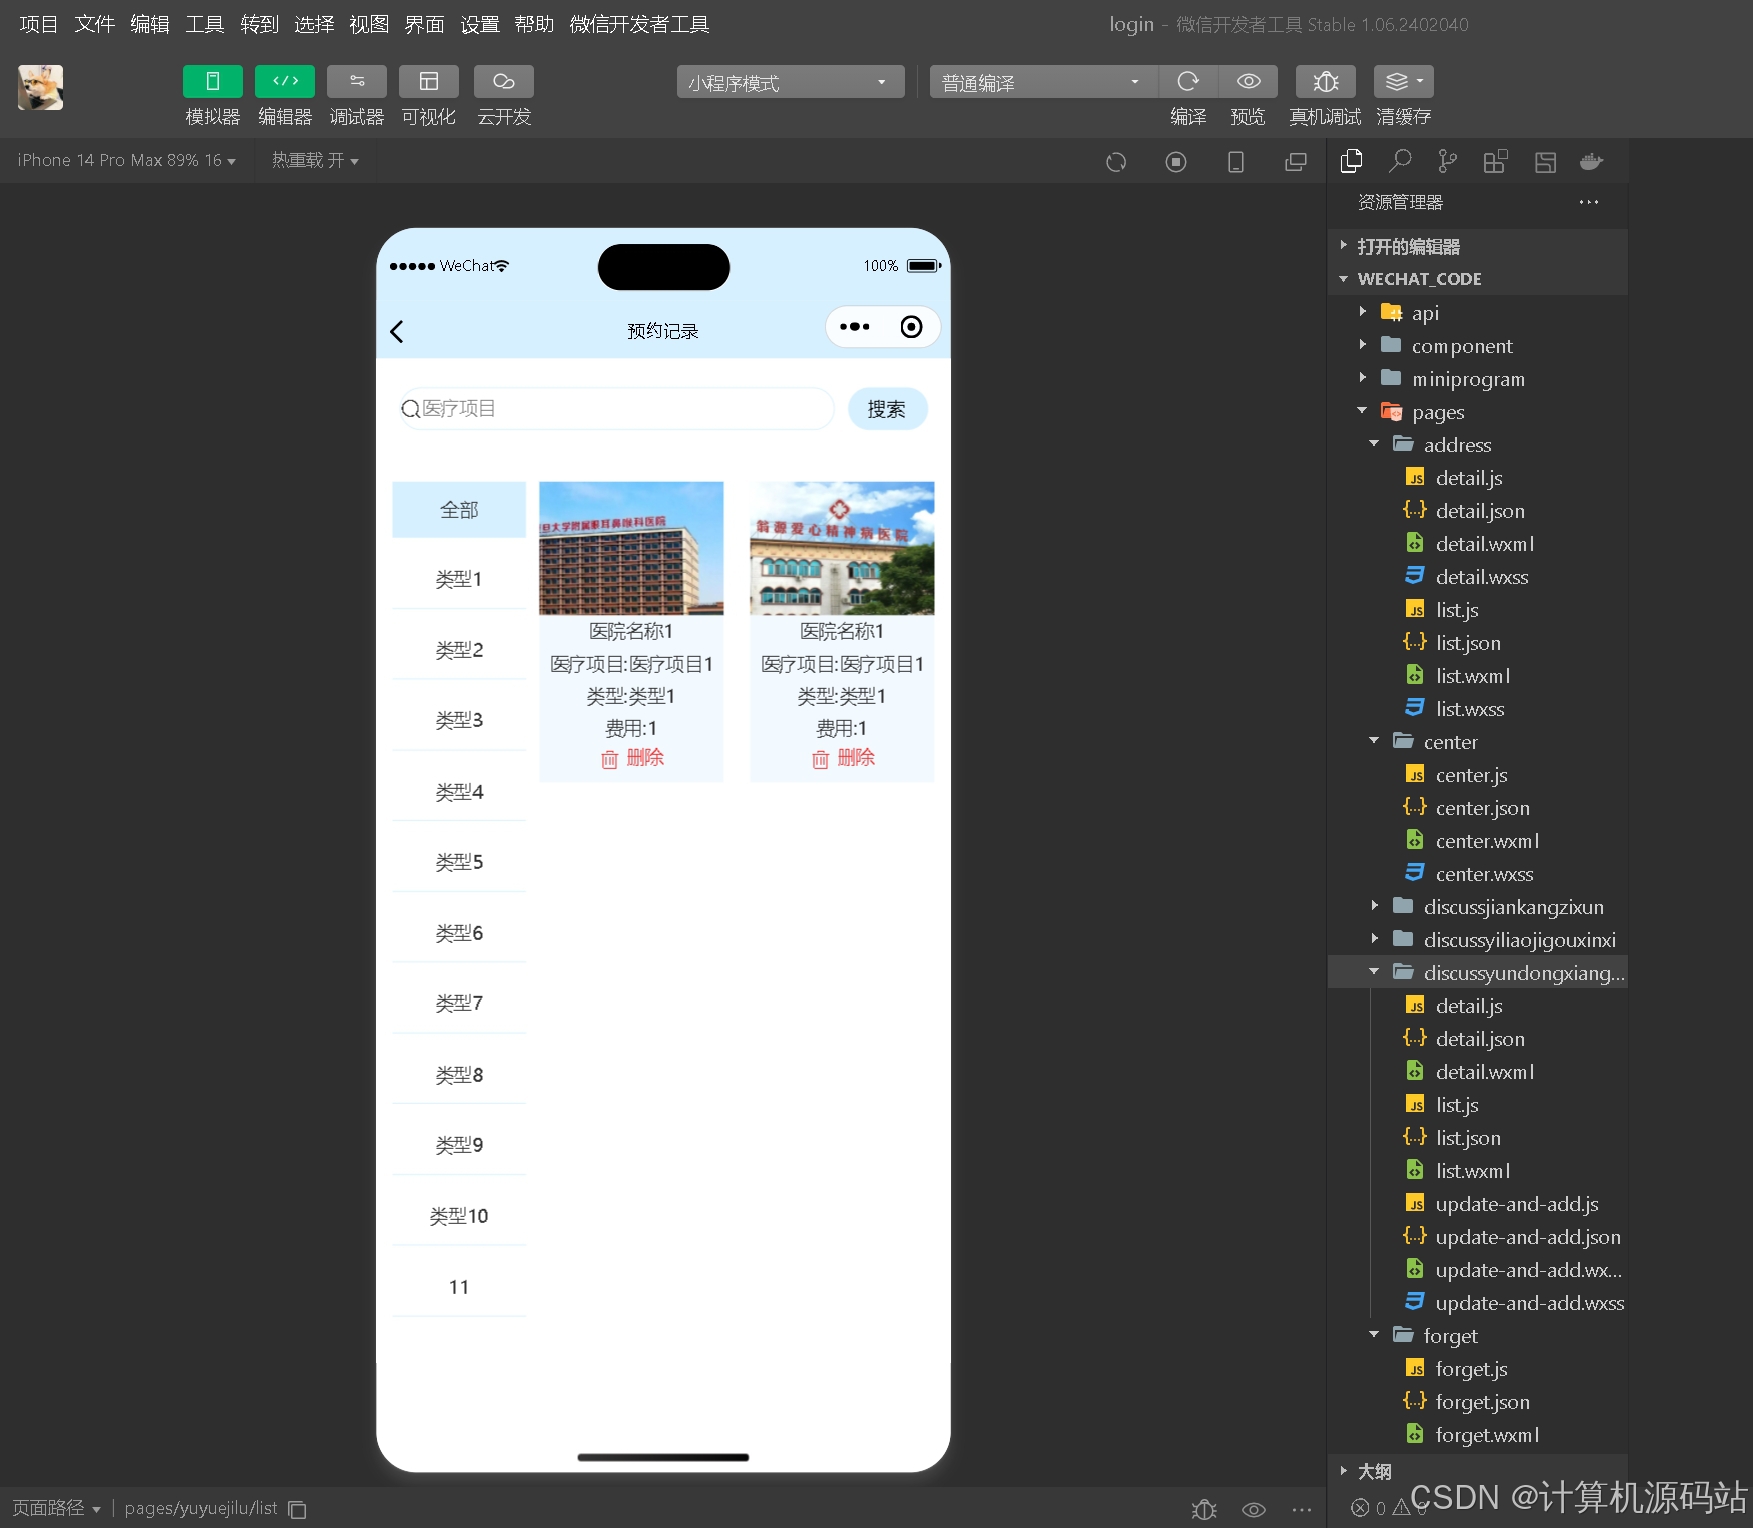The height and width of the screenshot is (1528, 1753).
Task: Open the first hospital building image
Action: pyautogui.click(x=631, y=548)
